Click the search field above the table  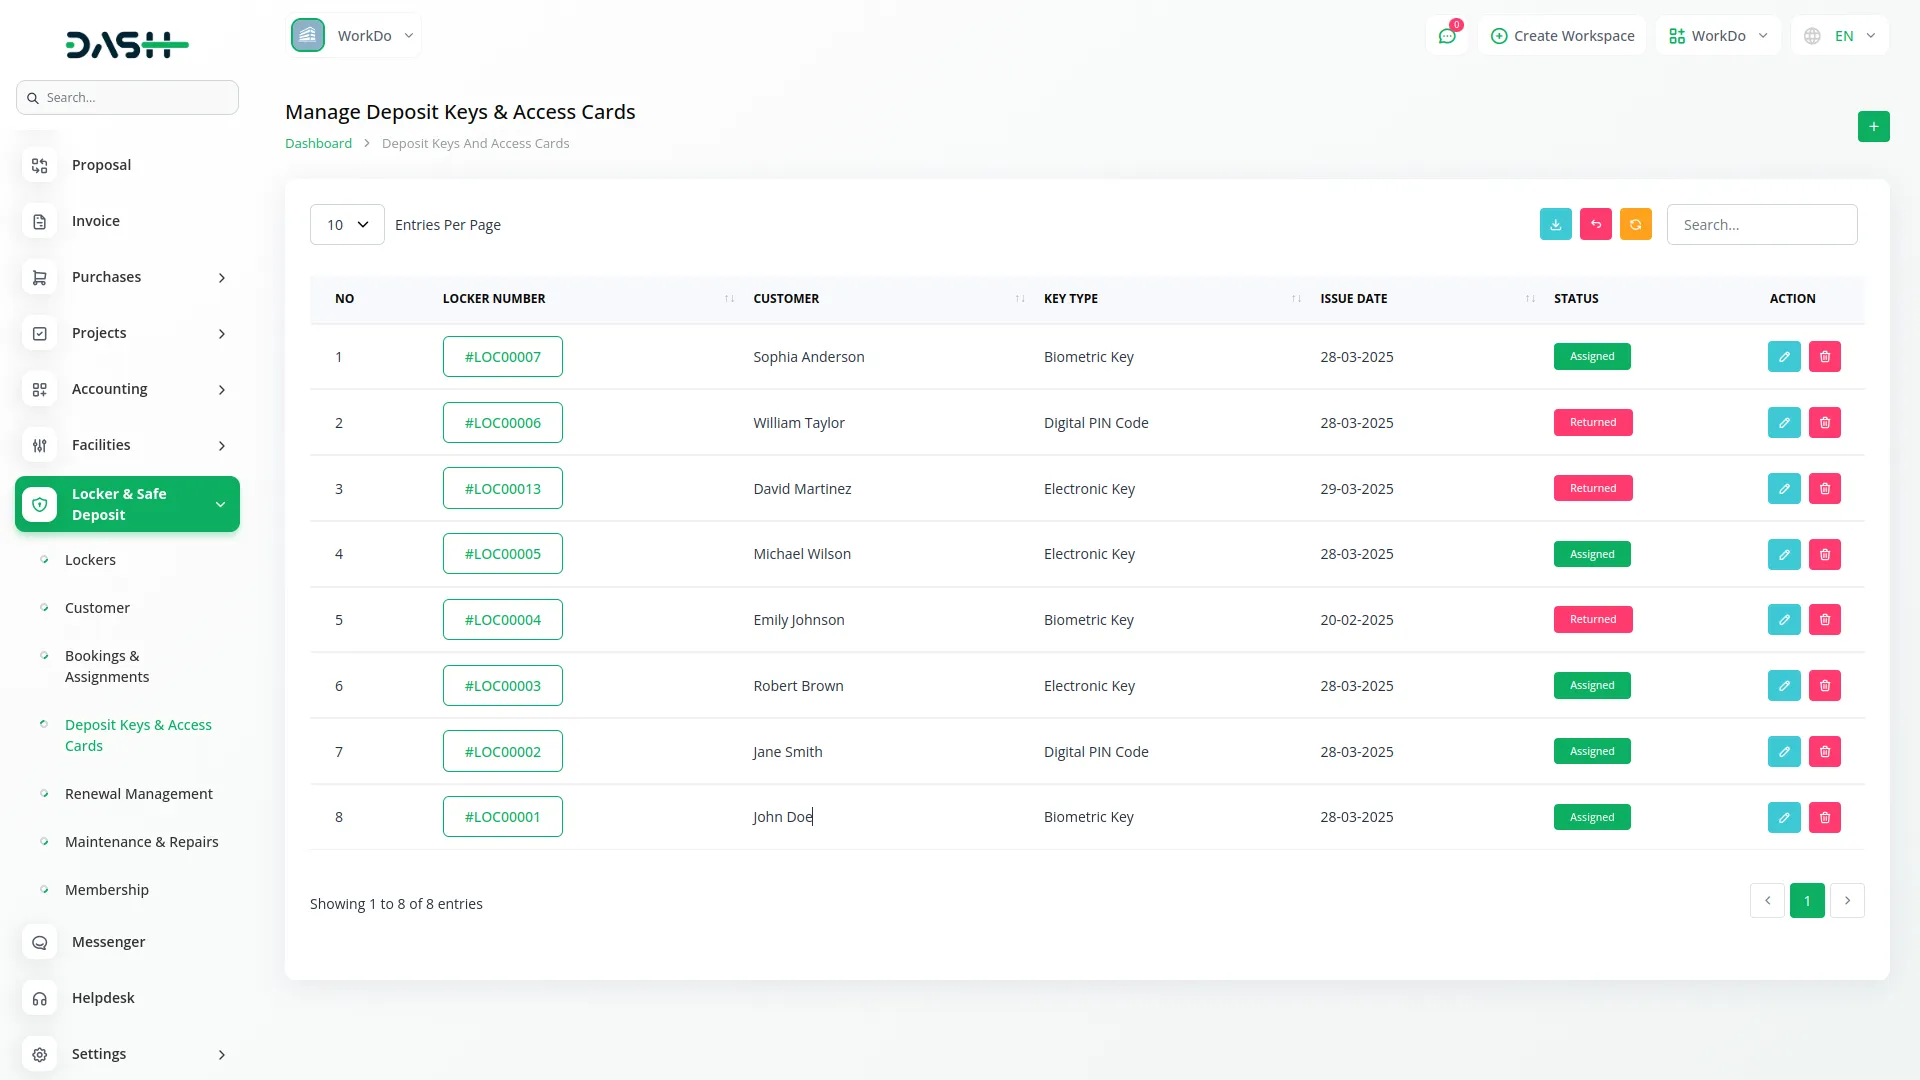click(x=1763, y=224)
